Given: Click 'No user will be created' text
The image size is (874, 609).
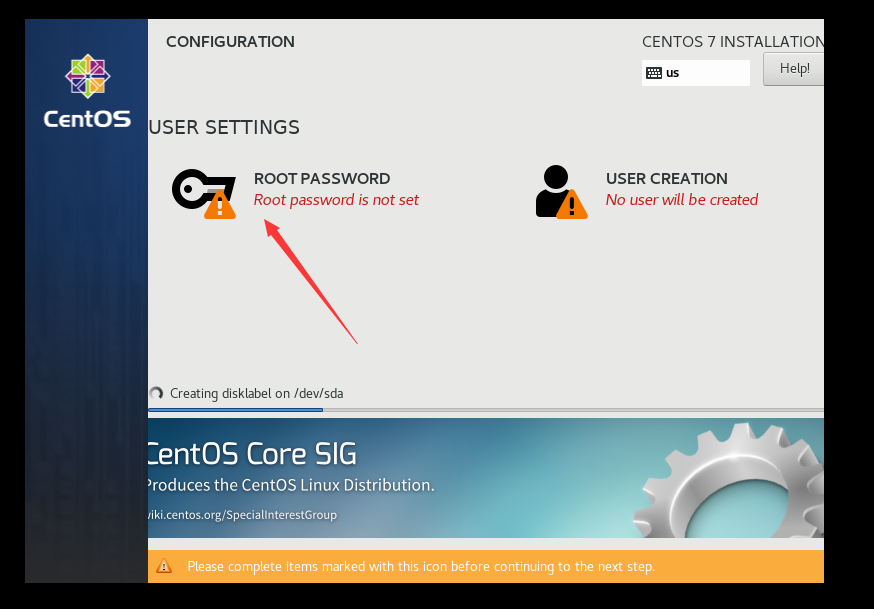Looking at the screenshot, I should (682, 199).
